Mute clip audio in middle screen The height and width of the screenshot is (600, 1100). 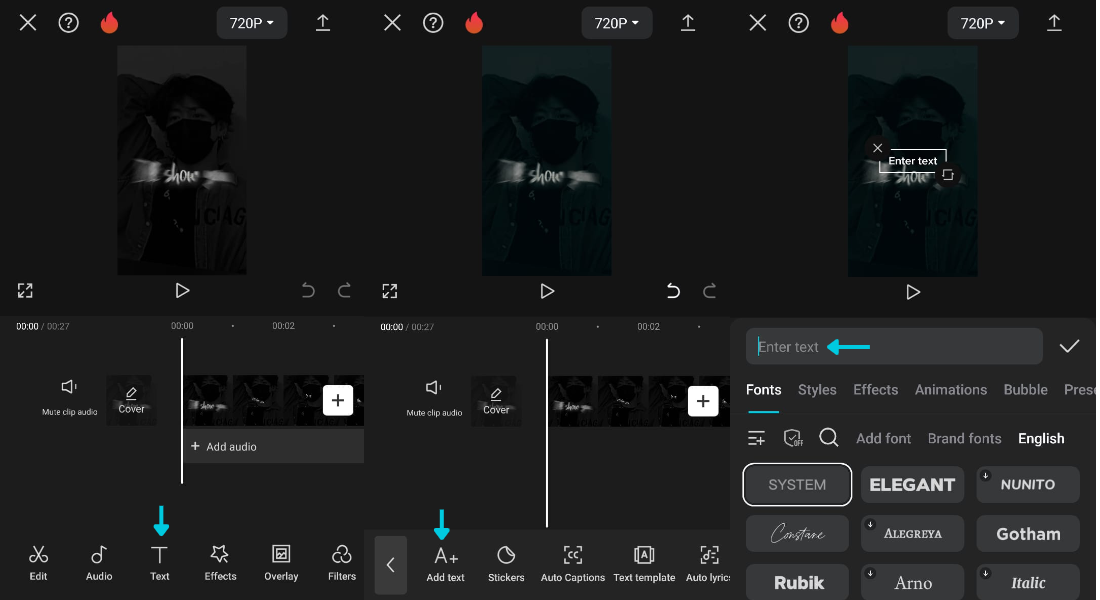pyautogui.click(x=434, y=398)
